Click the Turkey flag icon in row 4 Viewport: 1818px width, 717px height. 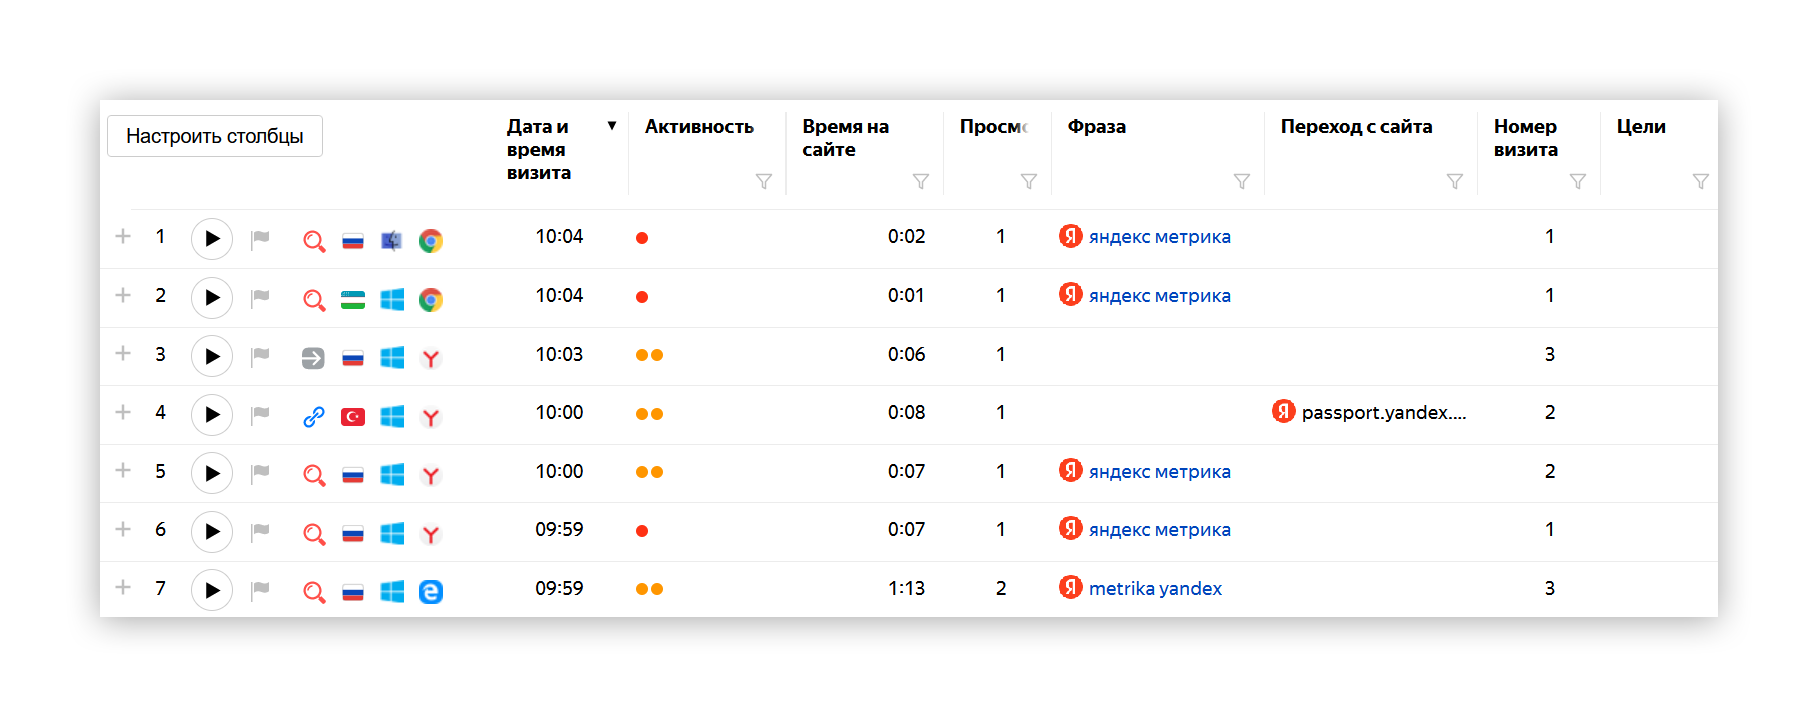tap(353, 417)
